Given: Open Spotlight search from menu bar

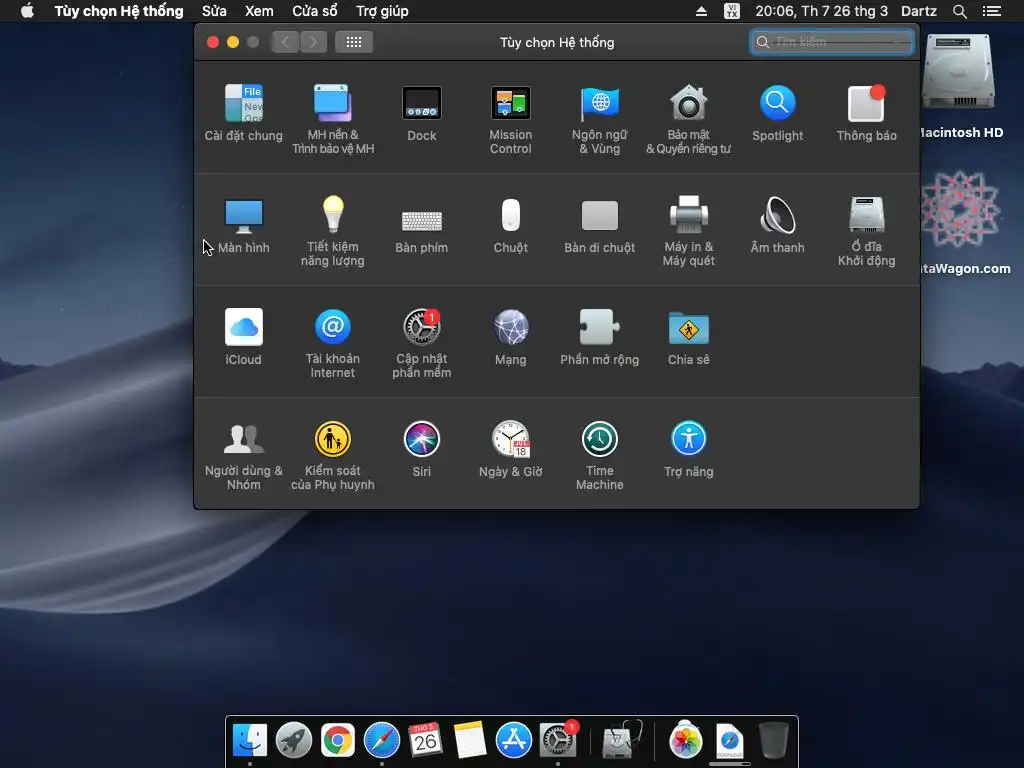Looking at the screenshot, I should pyautogui.click(x=959, y=11).
